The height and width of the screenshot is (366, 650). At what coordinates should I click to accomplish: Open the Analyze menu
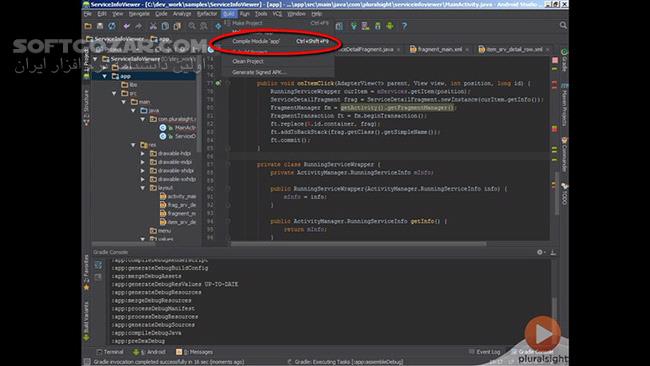182,14
